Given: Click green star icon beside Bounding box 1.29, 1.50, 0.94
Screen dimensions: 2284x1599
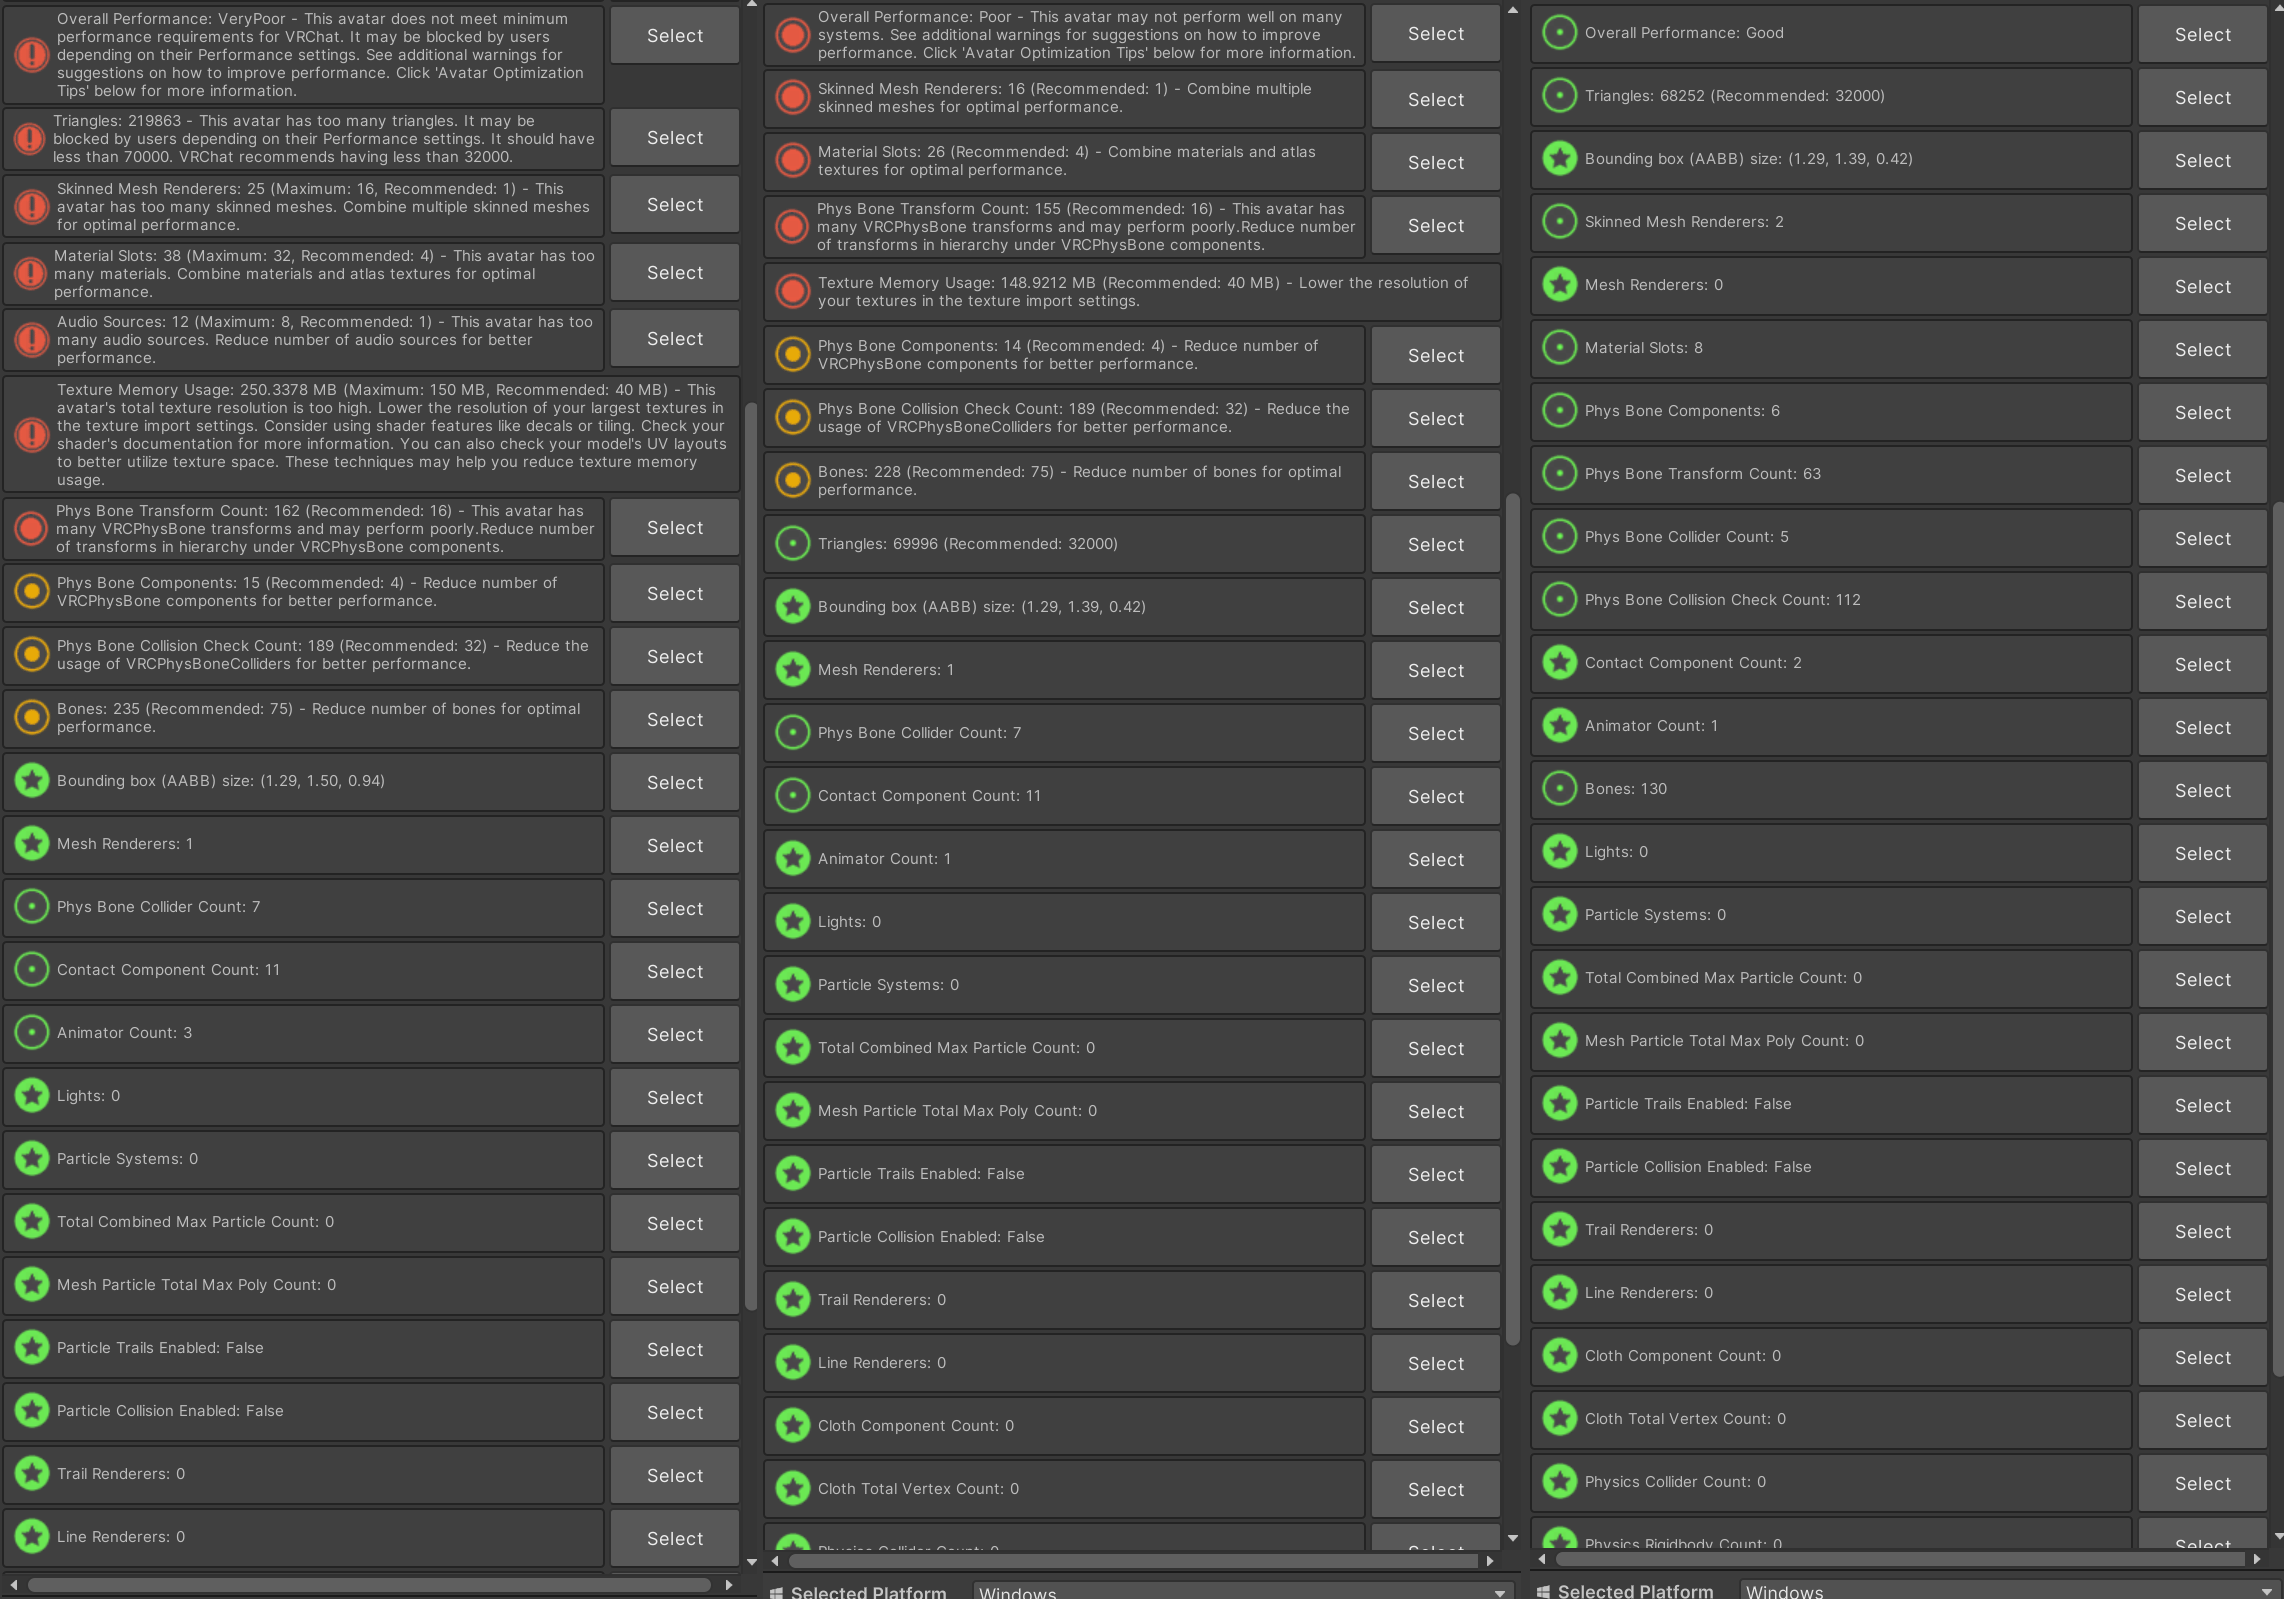Looking at the screenshot, I should click(31, 781).
